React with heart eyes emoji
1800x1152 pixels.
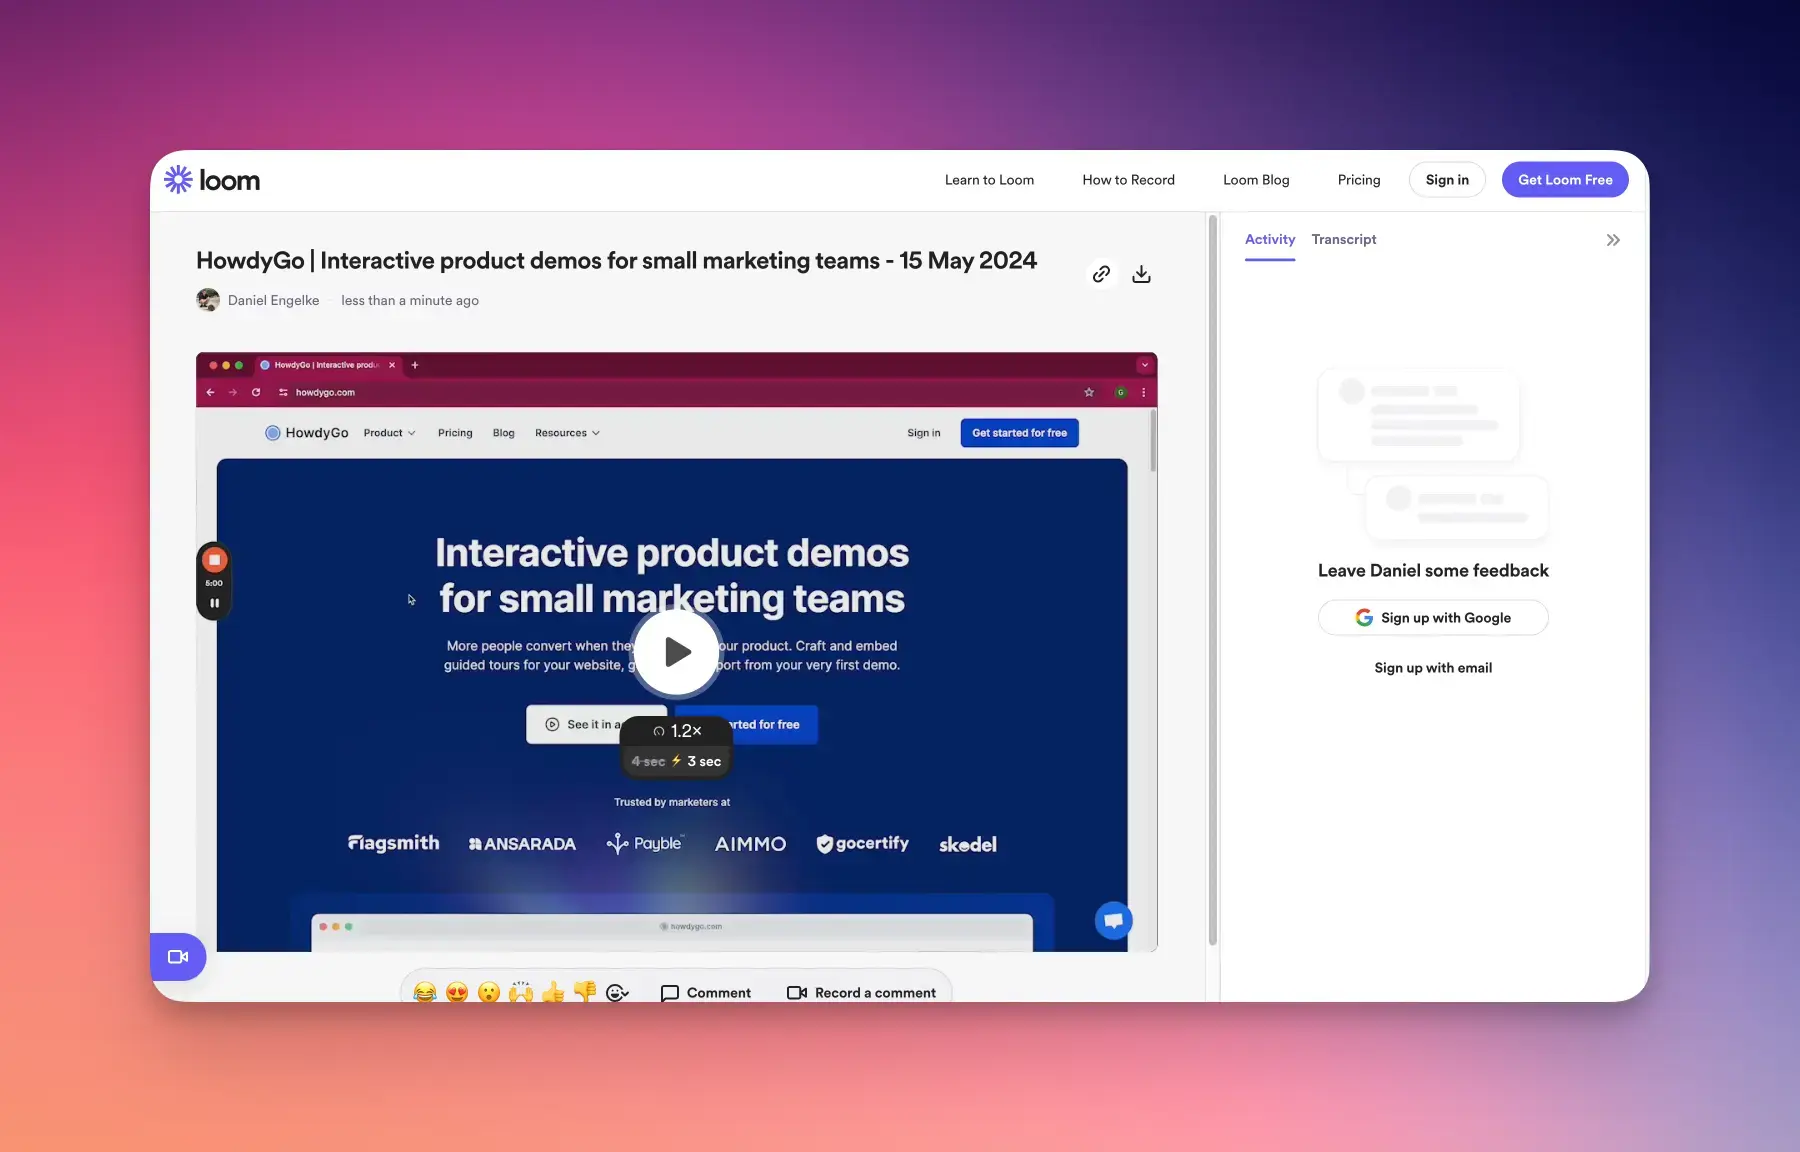[457, 992]
